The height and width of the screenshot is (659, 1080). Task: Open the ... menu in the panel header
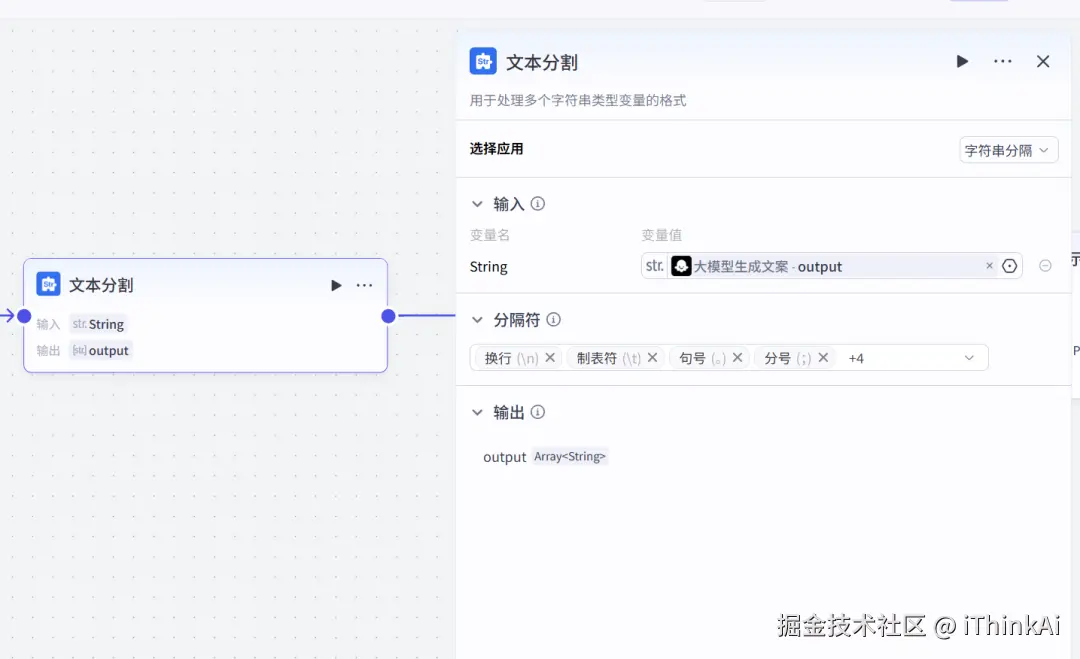(1002, 61)
